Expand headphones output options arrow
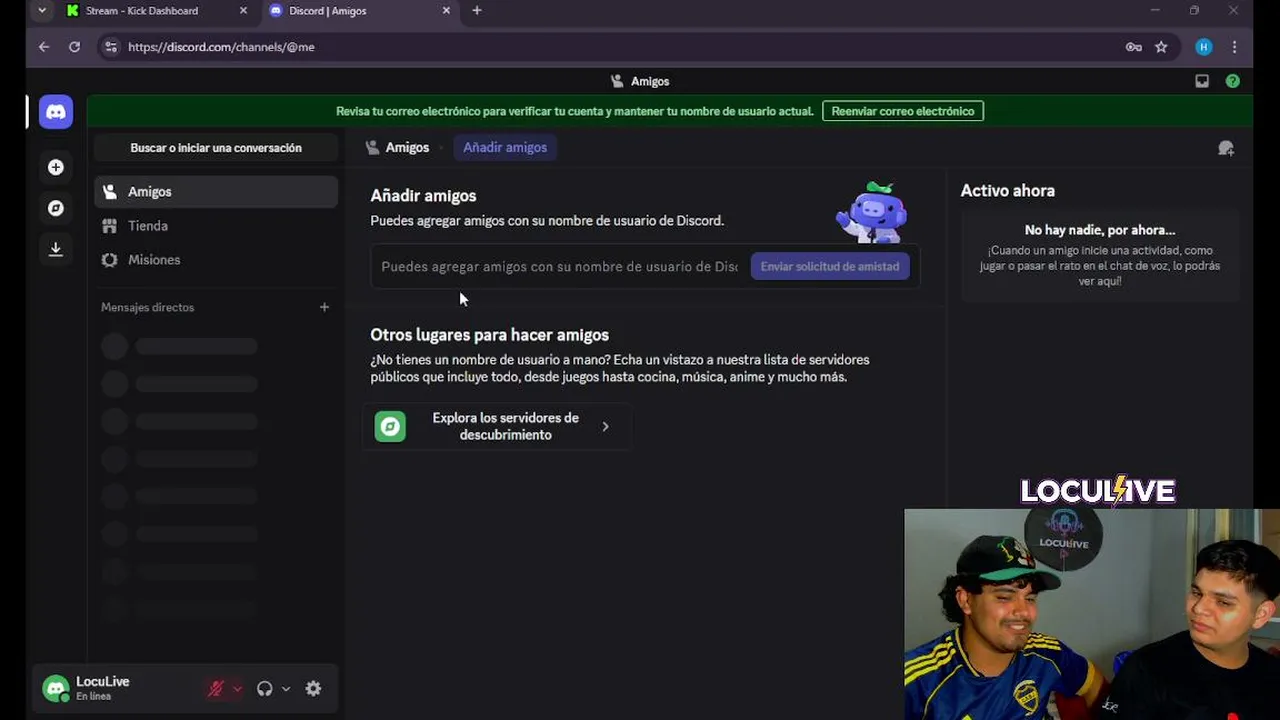The image size is (1280, 720). [x=286, y=688]
